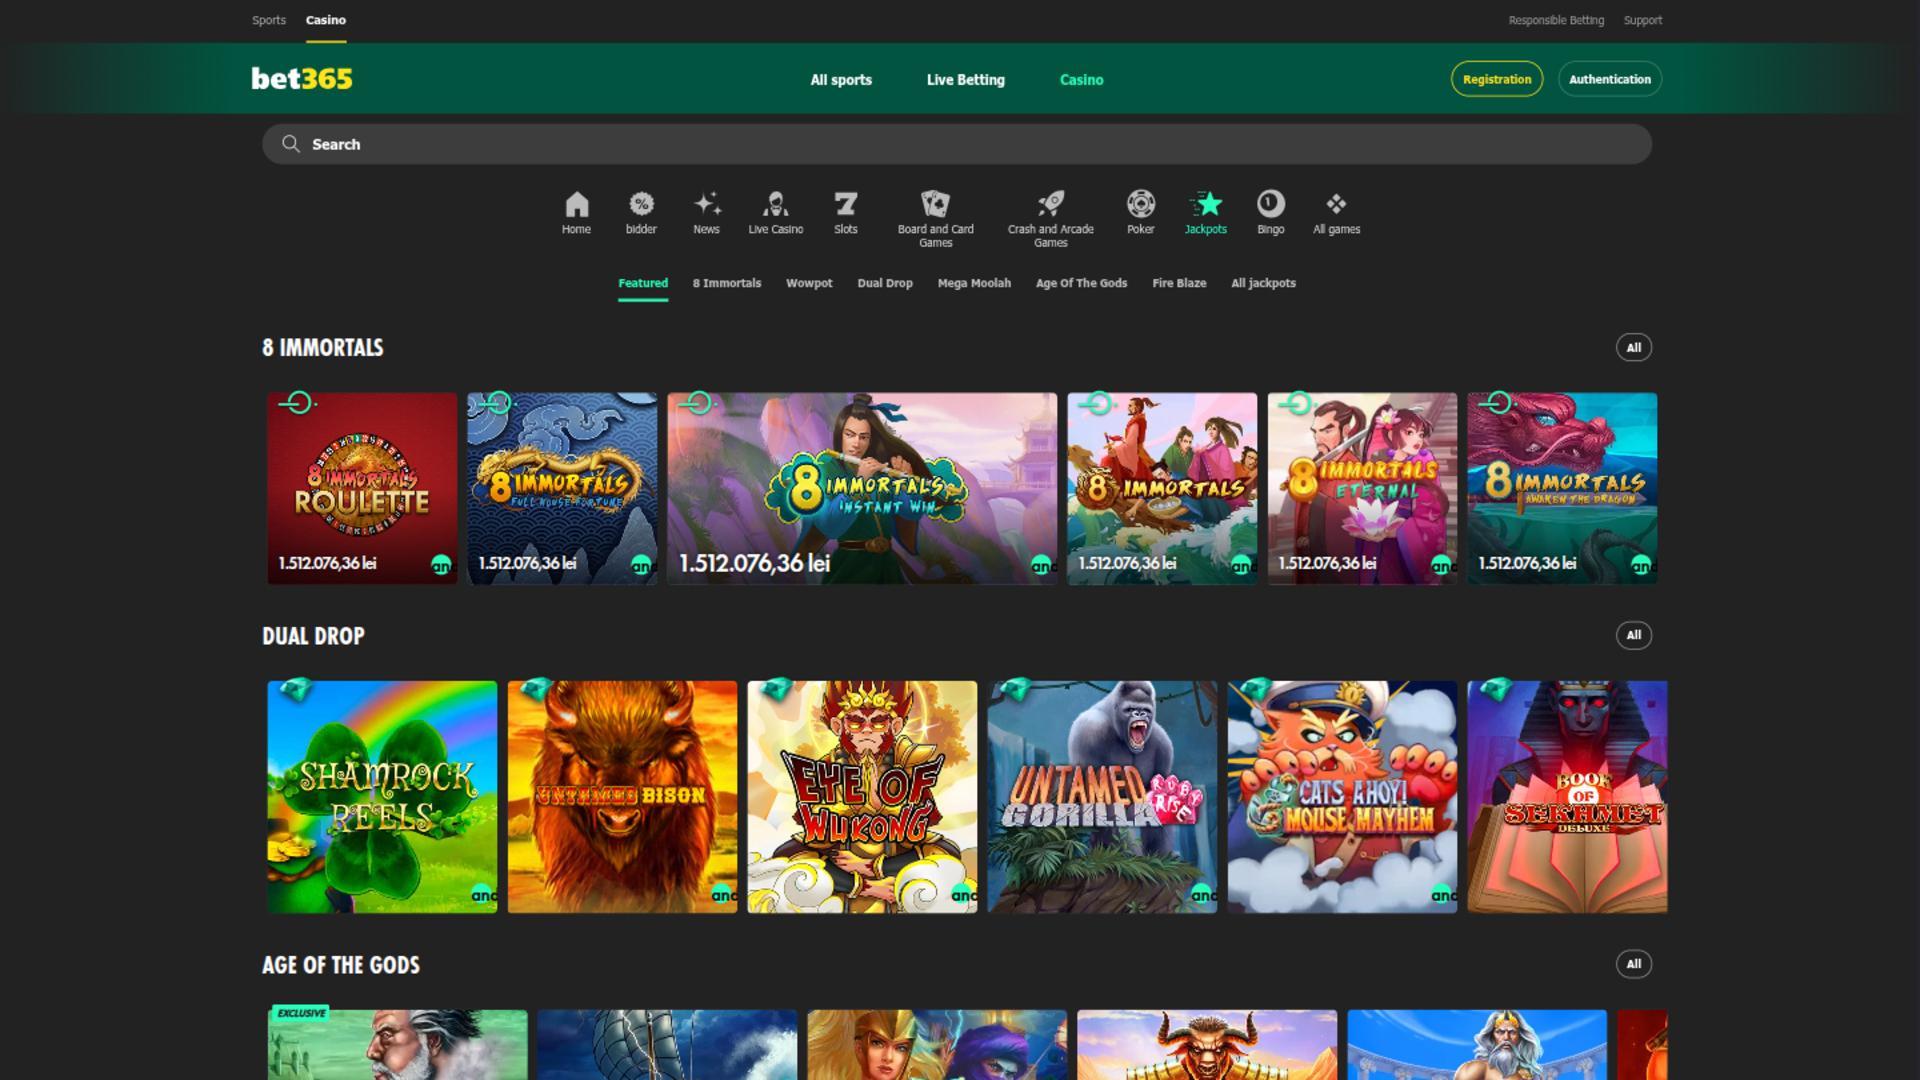
Task: Open the All games section
Action: 1336,212
